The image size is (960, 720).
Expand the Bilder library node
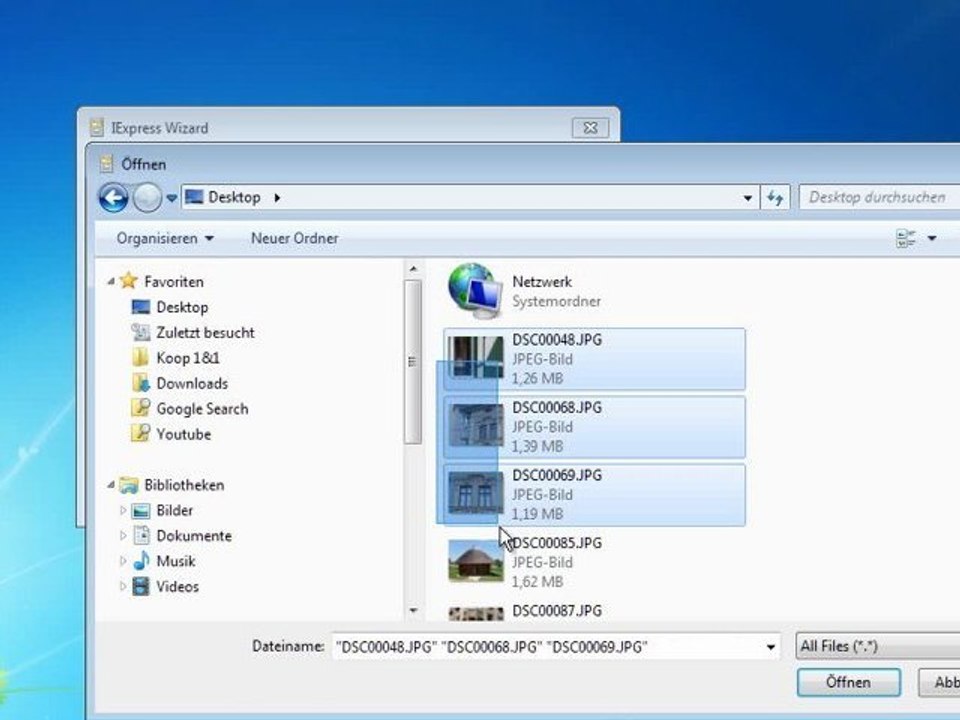122,510
